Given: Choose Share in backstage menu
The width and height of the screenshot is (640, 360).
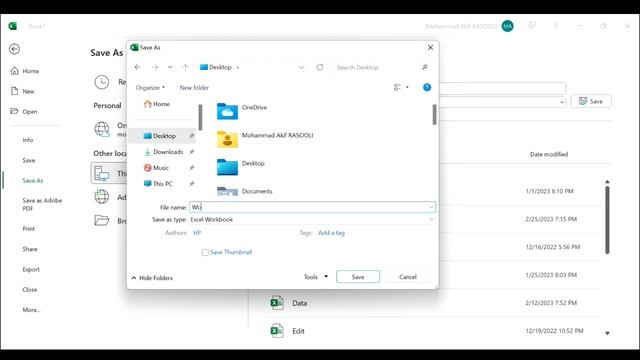Looking at the screenshot, I should coord(30,249).
